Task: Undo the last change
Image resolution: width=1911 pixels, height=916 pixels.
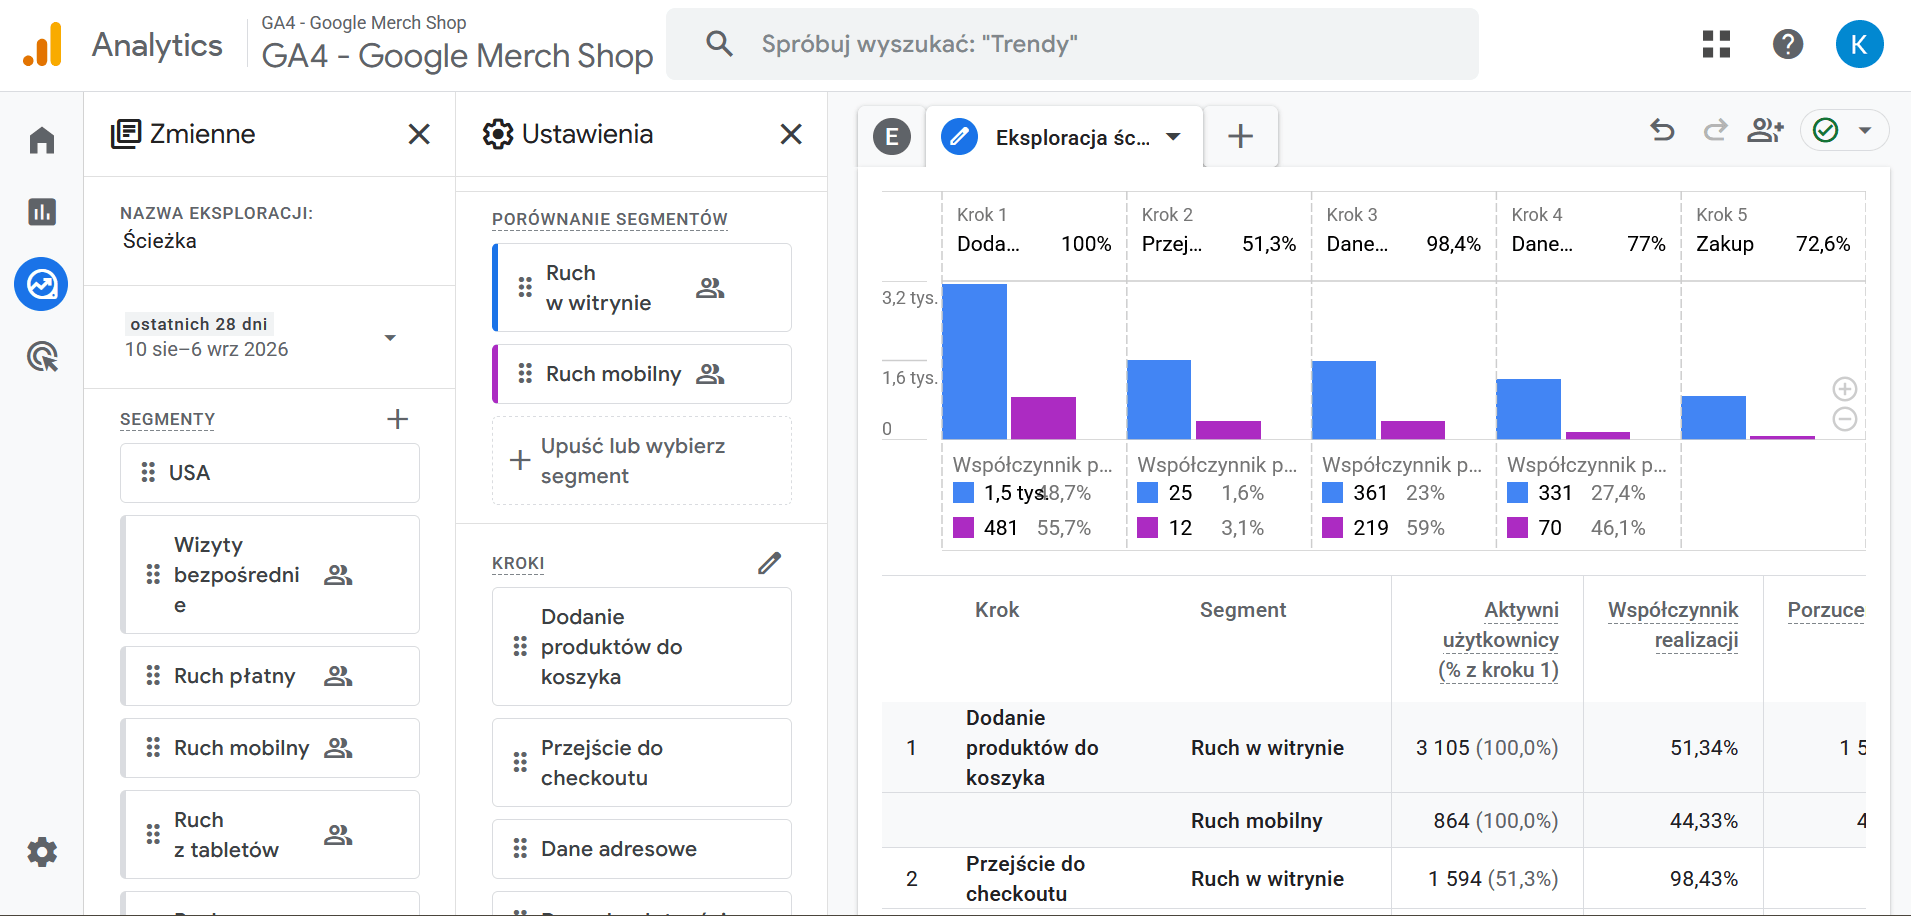Action: pyautogui.click(x=1662, y=130)
